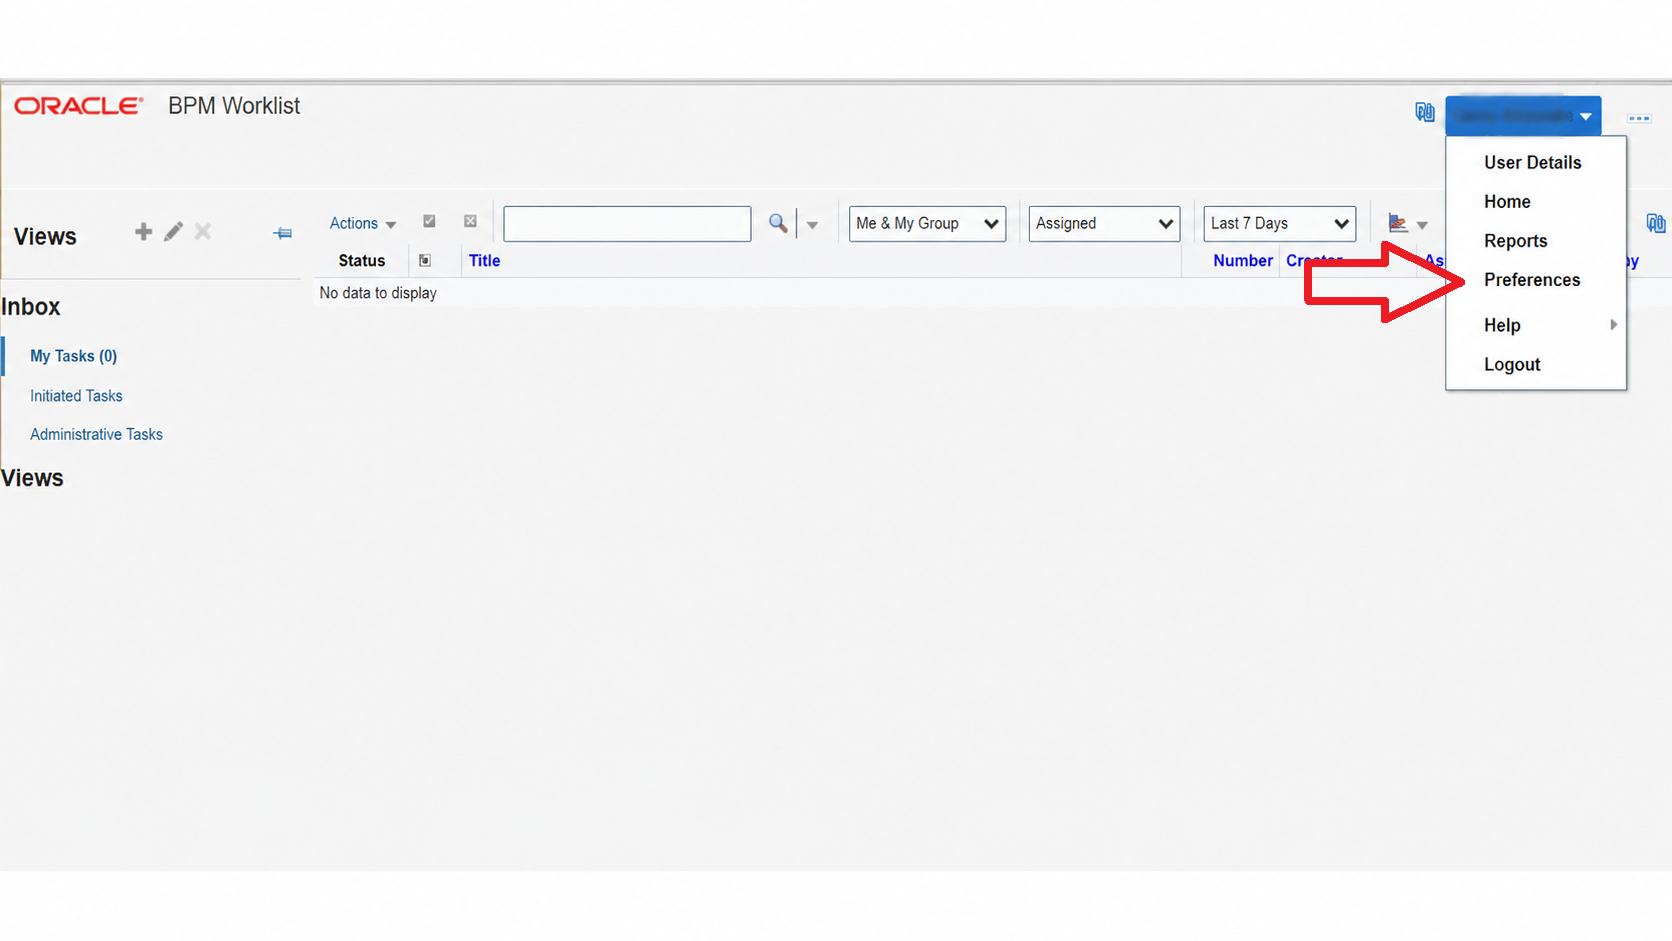The width and height of the screenshot is (1672, 941).
Task: Open the Assigned status dropdown
Action: click(x=1104, y=224)
